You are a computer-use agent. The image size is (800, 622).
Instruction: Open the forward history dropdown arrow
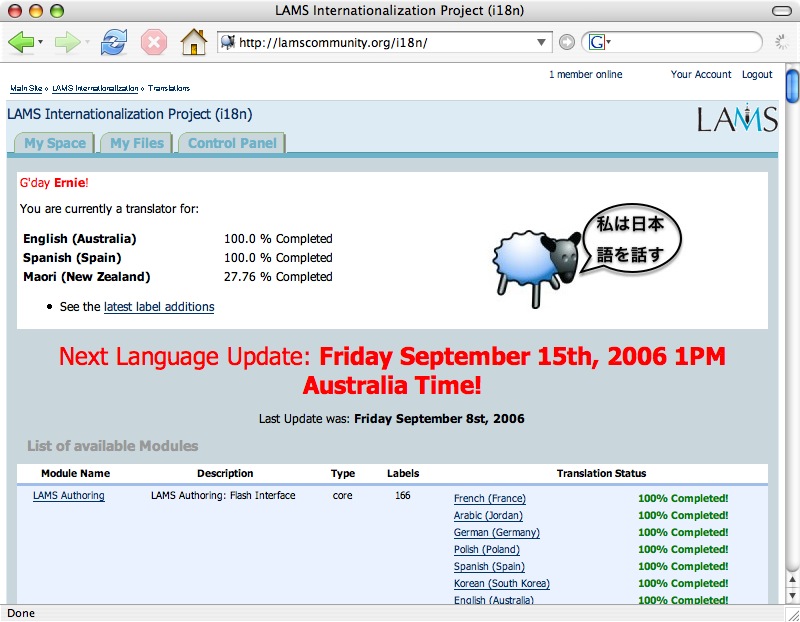click(x=87, y=43)
